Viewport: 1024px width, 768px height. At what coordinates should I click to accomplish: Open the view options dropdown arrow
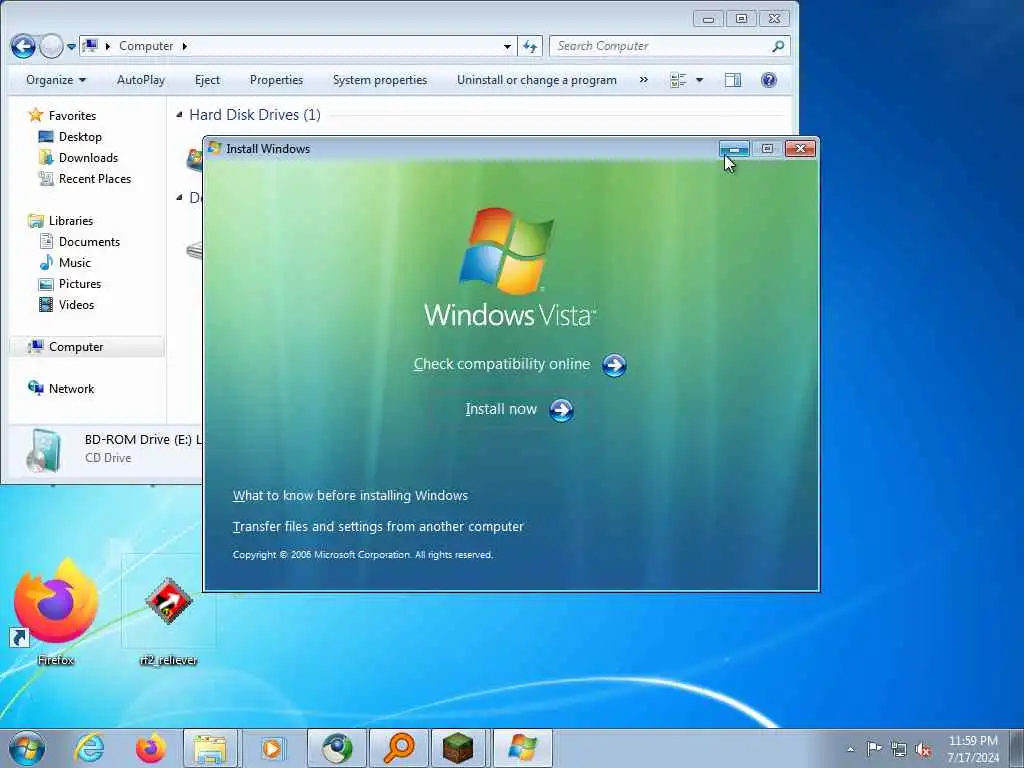coord(699,80)
